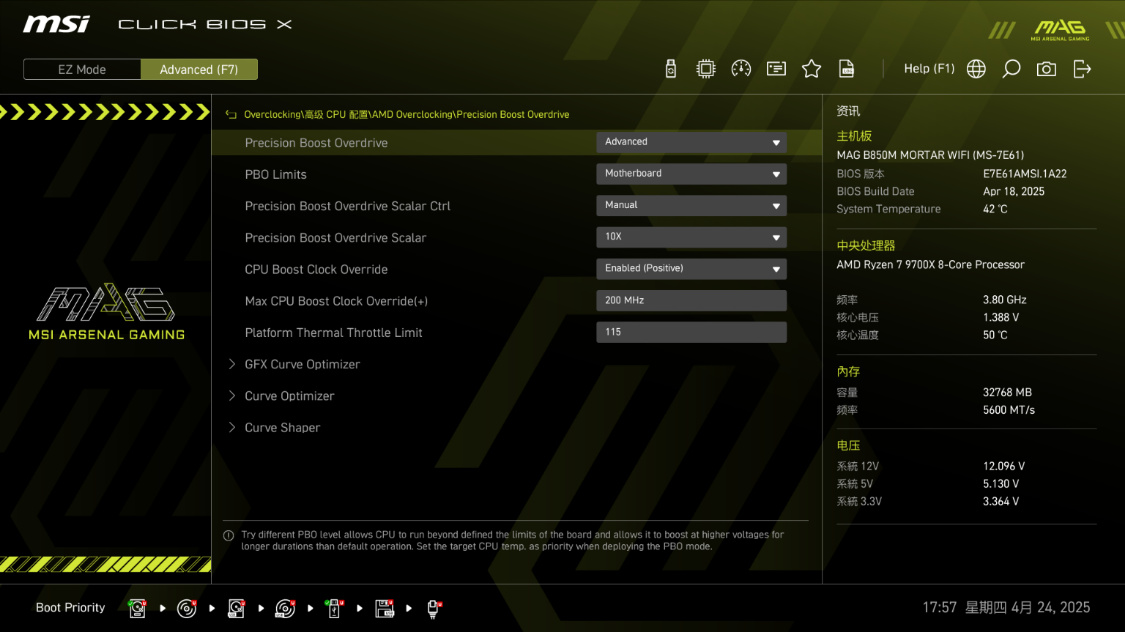Open CPU Boost Clock Override dropdown
The width and height of the screenshot is (1125, 632).
pos(691,268)
